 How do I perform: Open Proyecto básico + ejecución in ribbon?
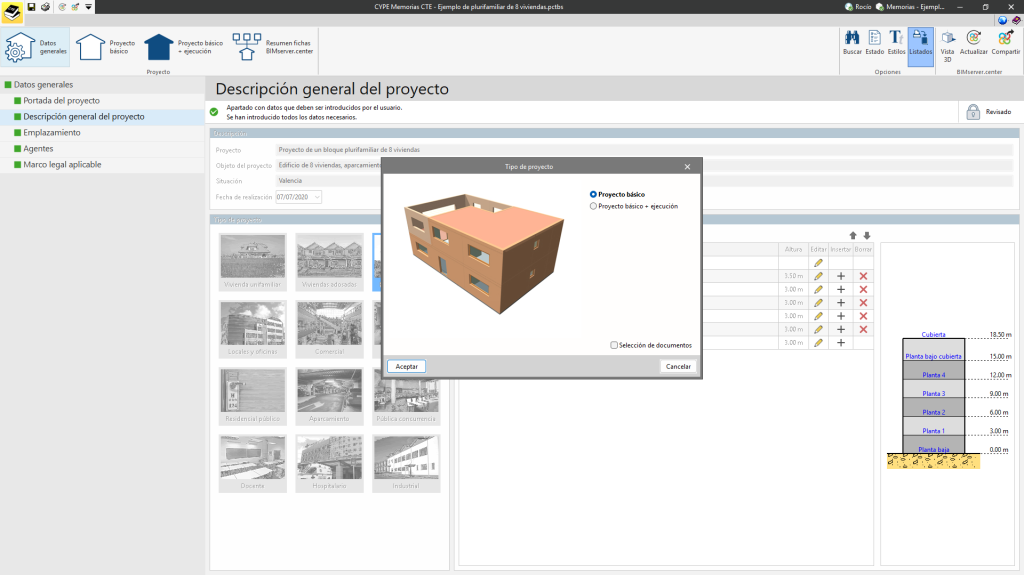184,47
